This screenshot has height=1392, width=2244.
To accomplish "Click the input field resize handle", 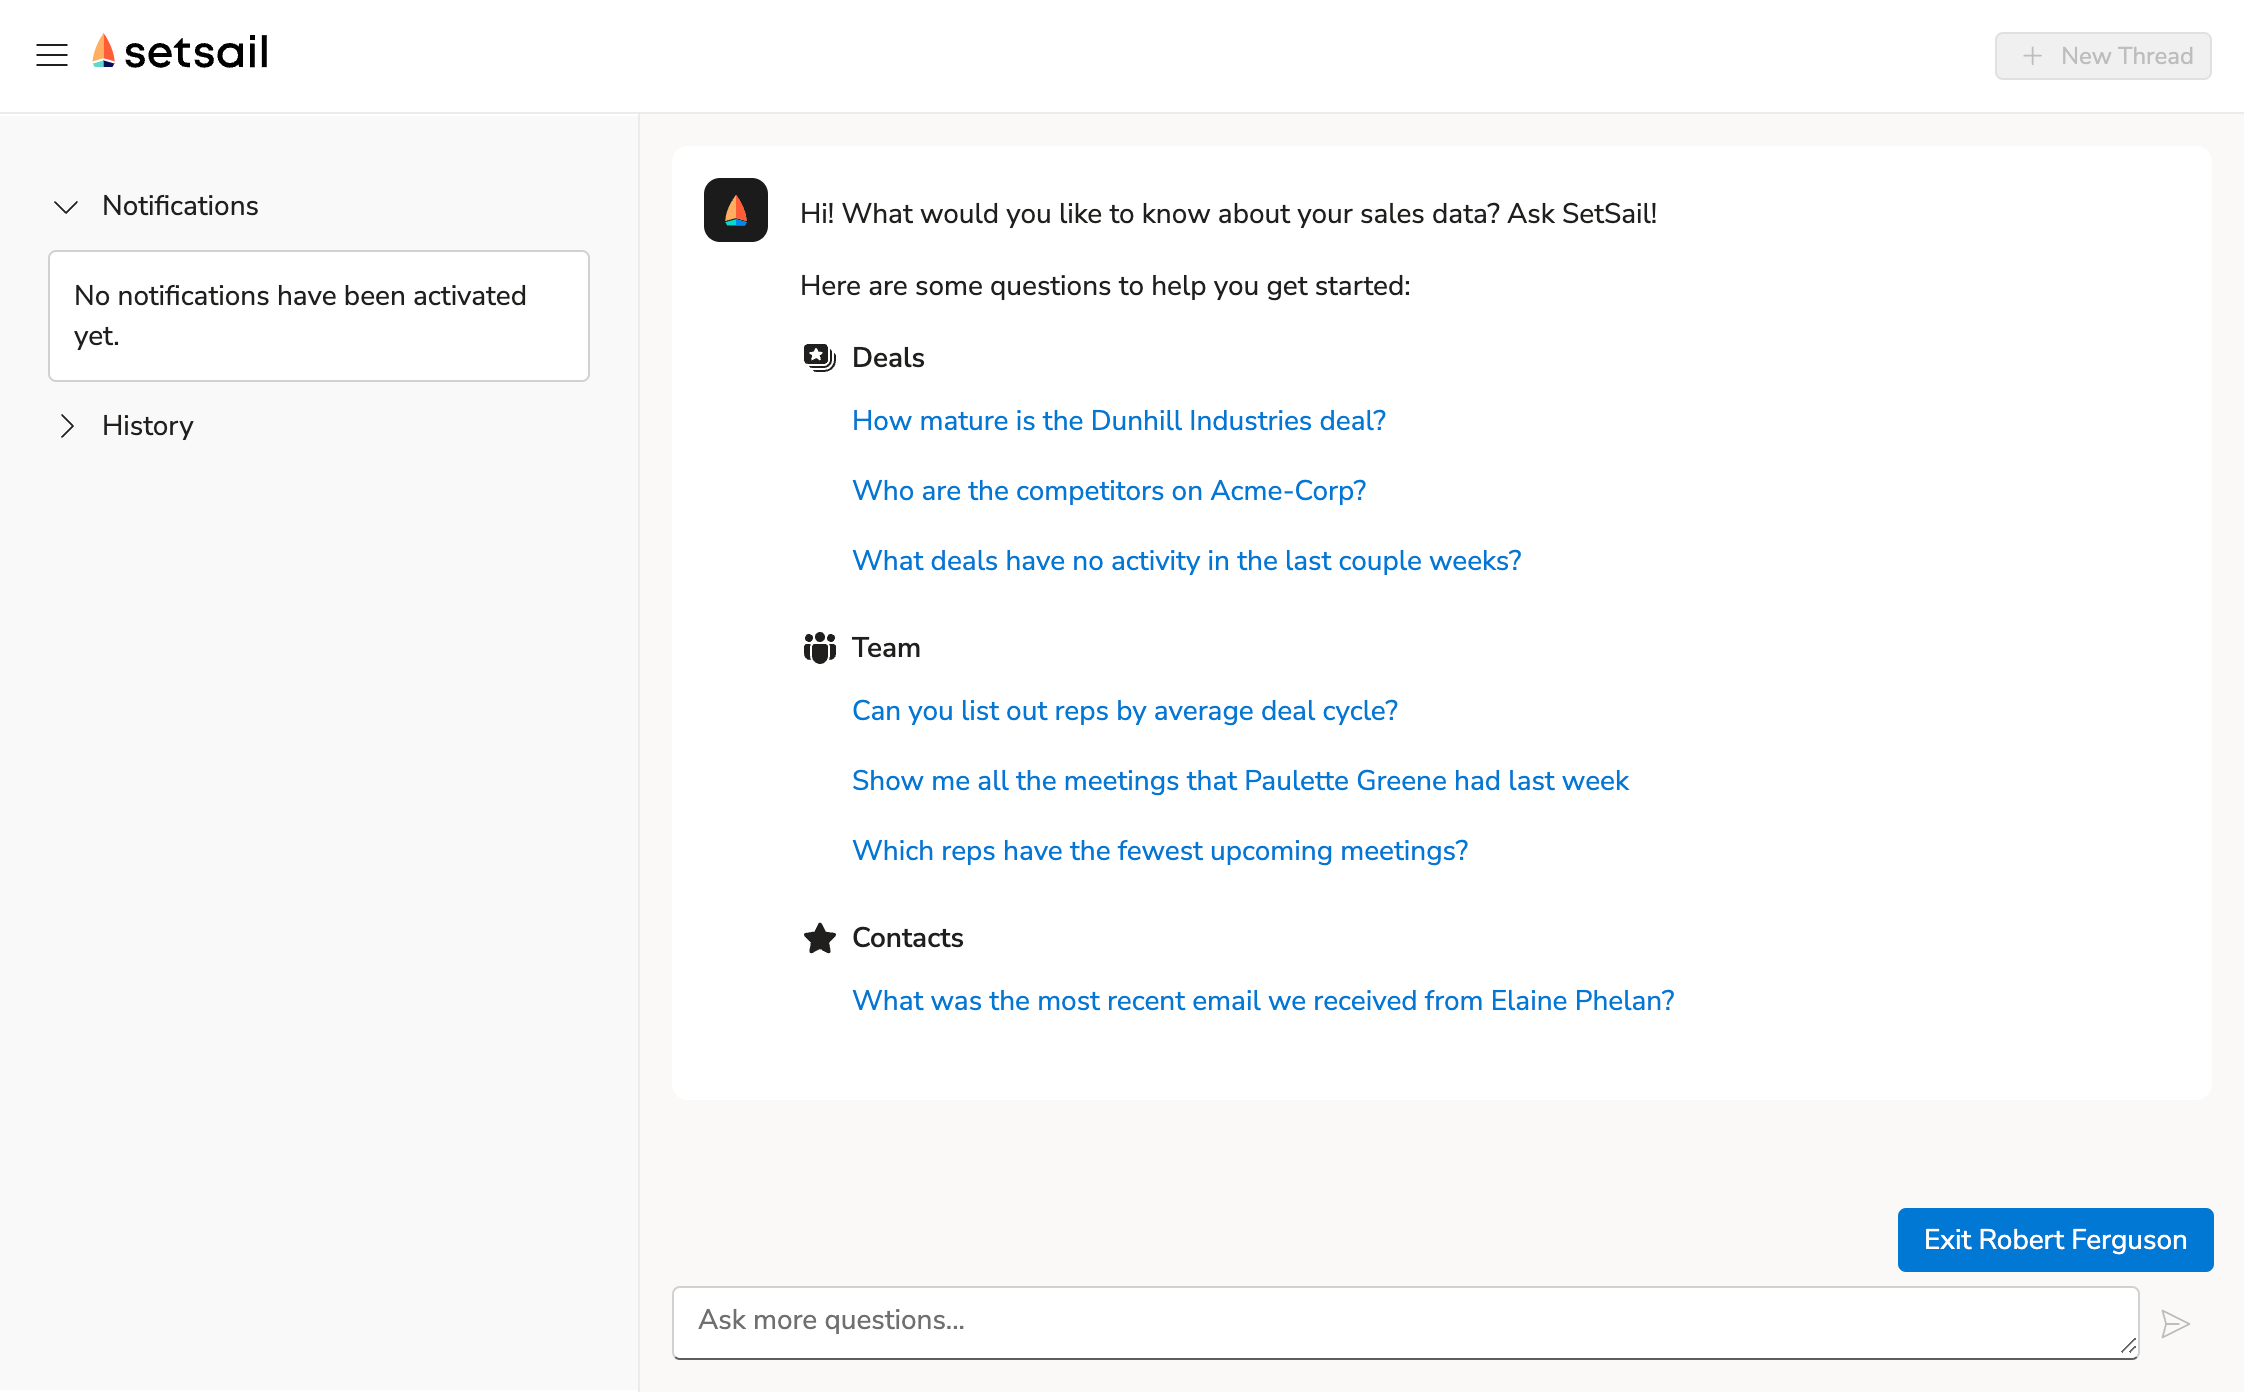I will click(x=2128, y=1347).
